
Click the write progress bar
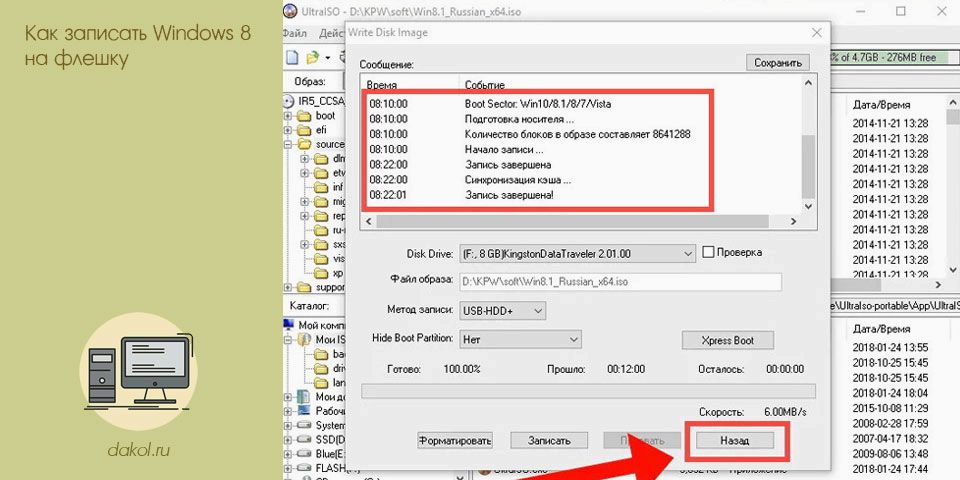point(588,391)
